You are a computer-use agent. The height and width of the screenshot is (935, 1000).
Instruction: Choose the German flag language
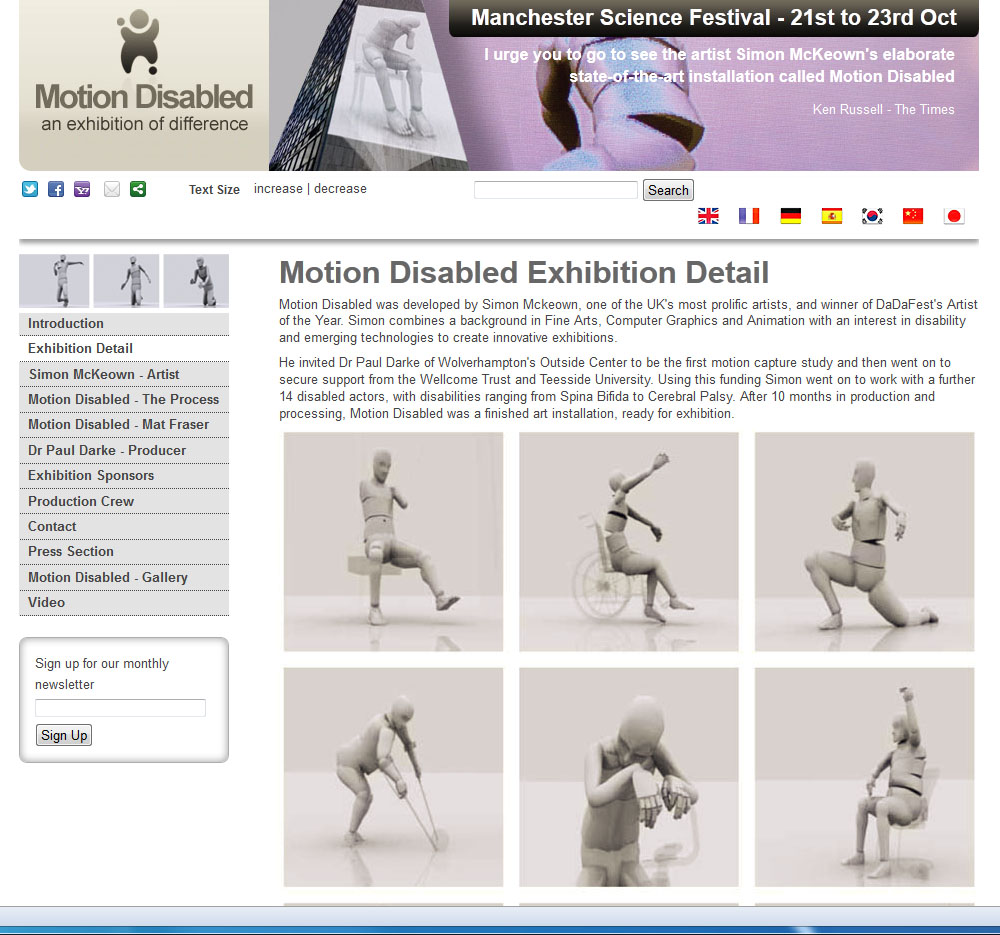[x=790, y=216]
